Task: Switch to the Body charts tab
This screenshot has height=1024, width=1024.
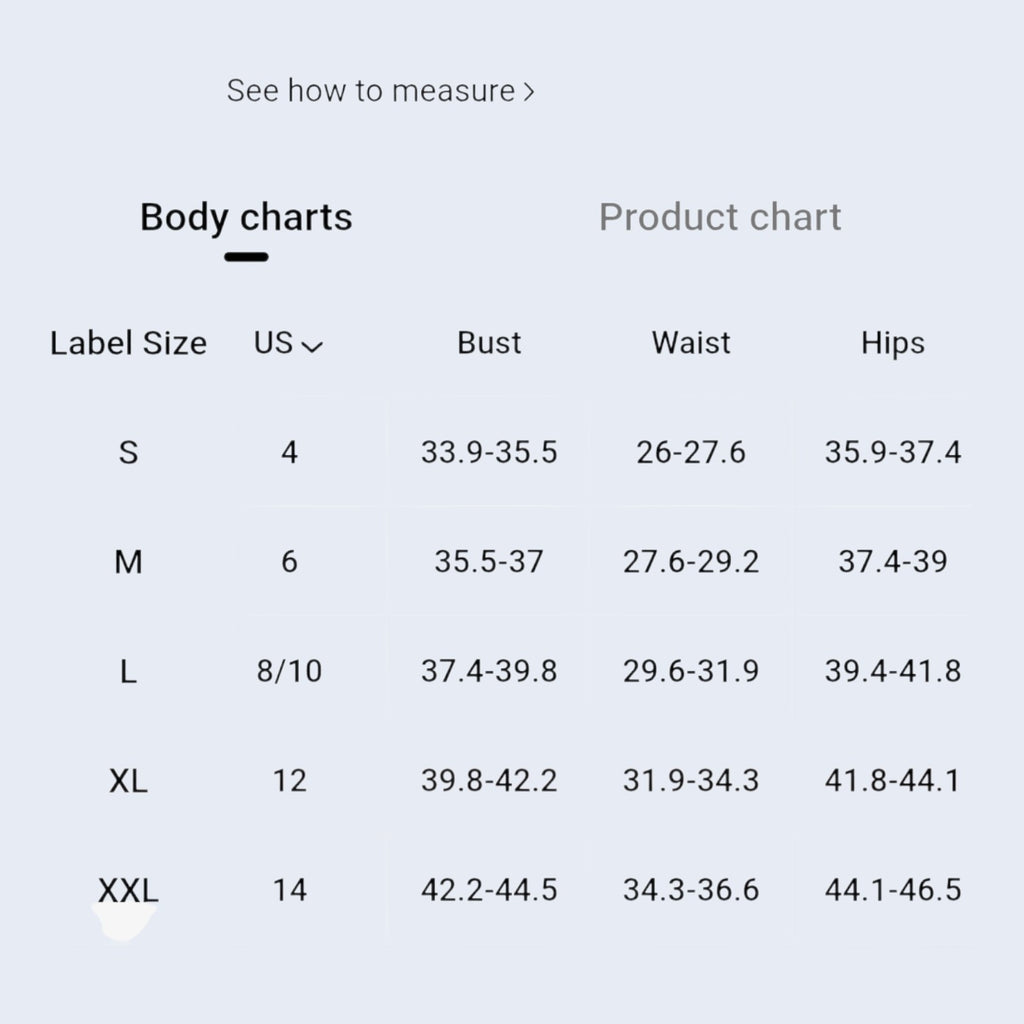Action: [x=246, y=217]
